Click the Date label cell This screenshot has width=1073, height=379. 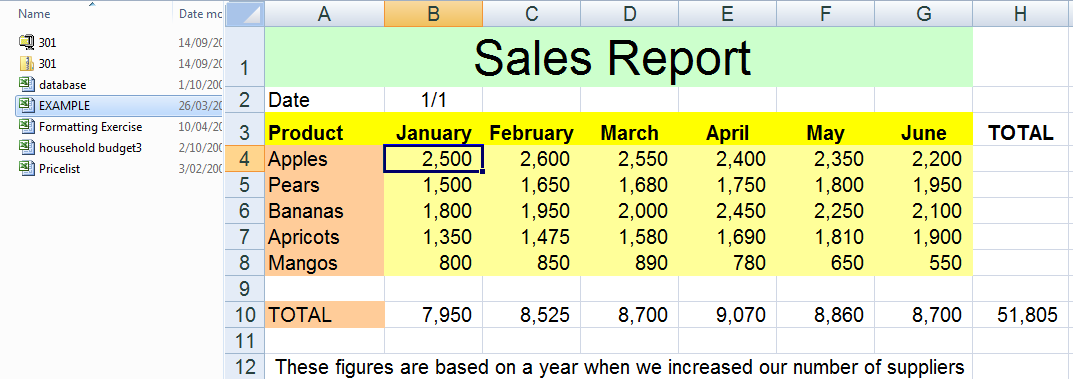pos(324,100)
